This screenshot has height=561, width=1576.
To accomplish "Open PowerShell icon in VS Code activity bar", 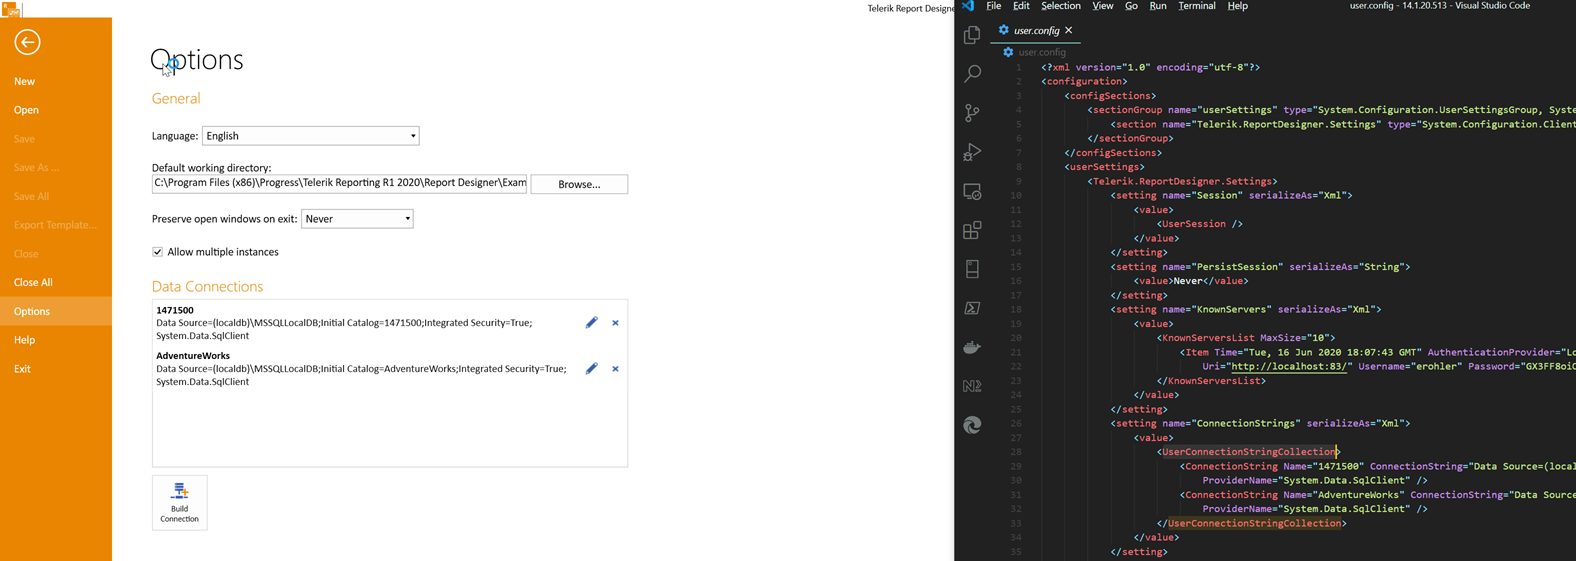I will tap(972, 308).
